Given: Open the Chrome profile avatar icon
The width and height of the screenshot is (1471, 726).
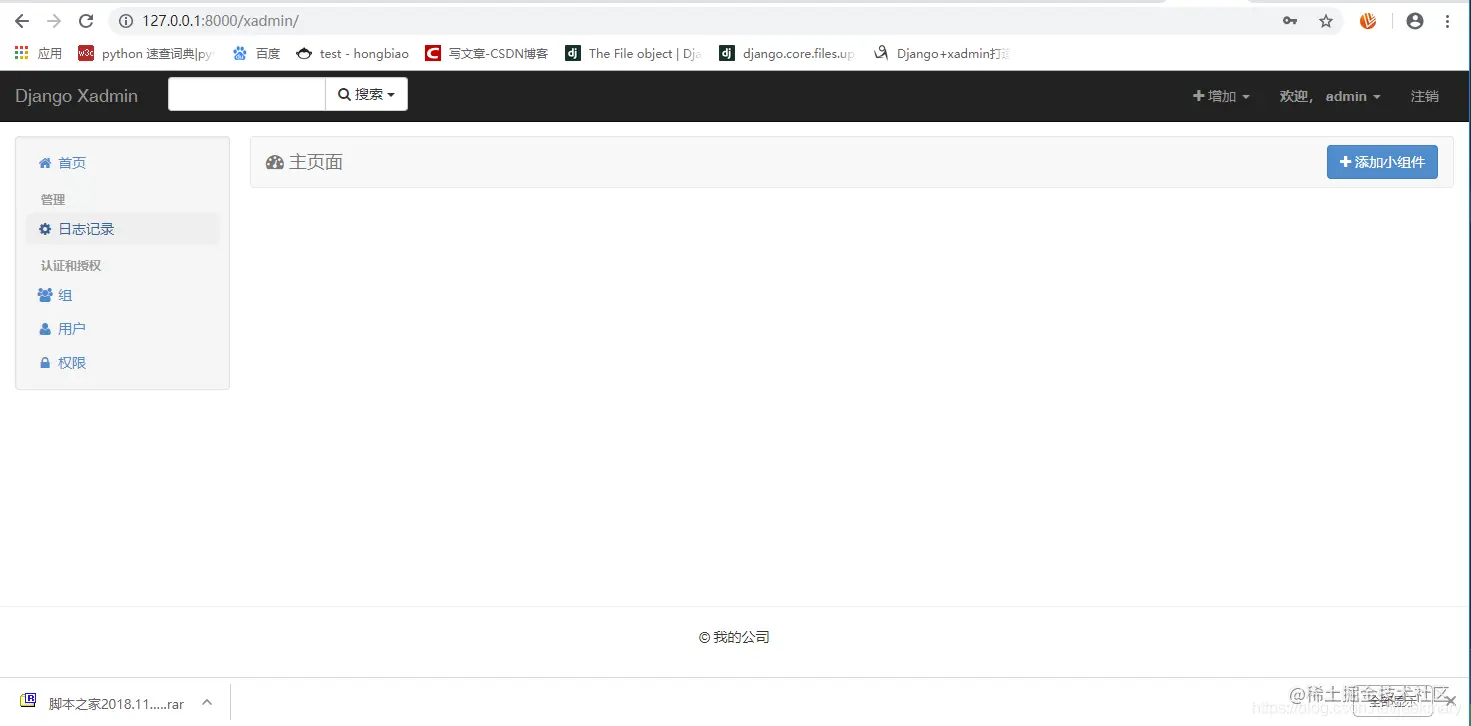Looking at the screenshot, I should pyautogui.click(x=1414, y=21).
